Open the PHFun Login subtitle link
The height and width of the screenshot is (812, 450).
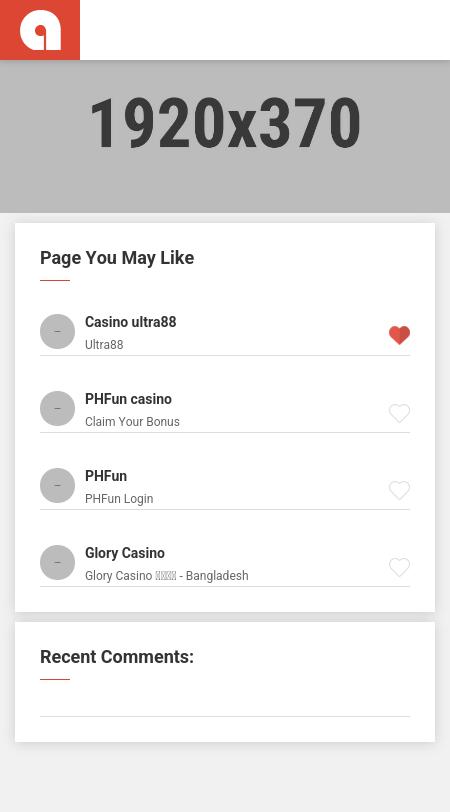(x=119, y=499)
